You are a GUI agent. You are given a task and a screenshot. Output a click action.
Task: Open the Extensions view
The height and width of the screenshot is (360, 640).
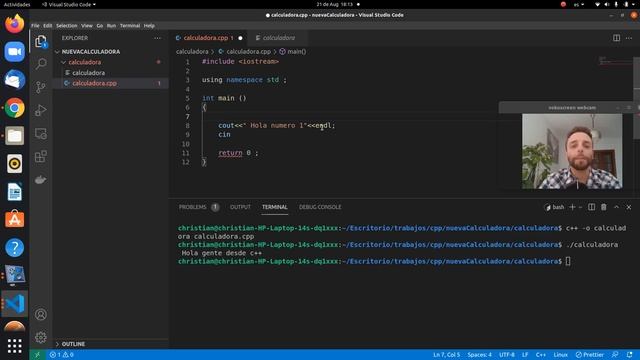[x=41, y=156]
